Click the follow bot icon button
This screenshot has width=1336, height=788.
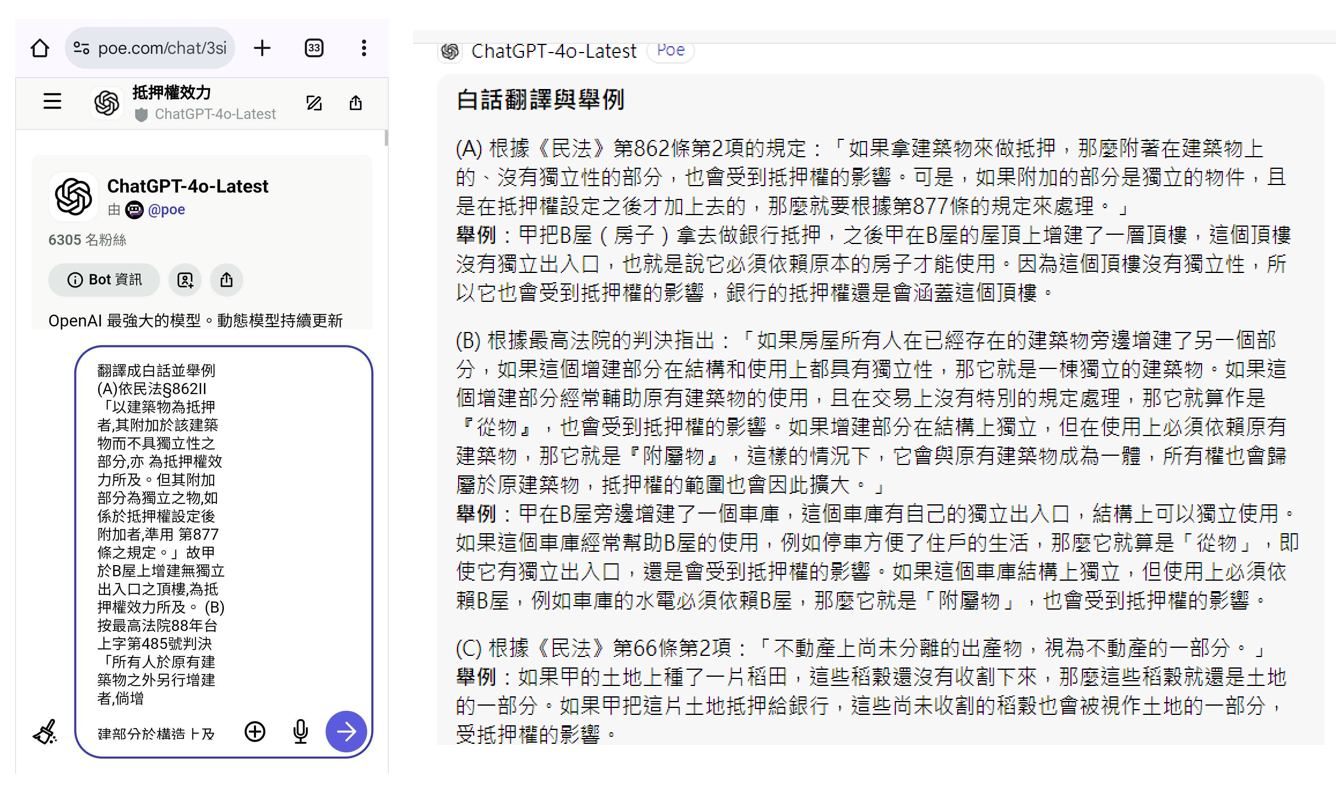[185, 280]
